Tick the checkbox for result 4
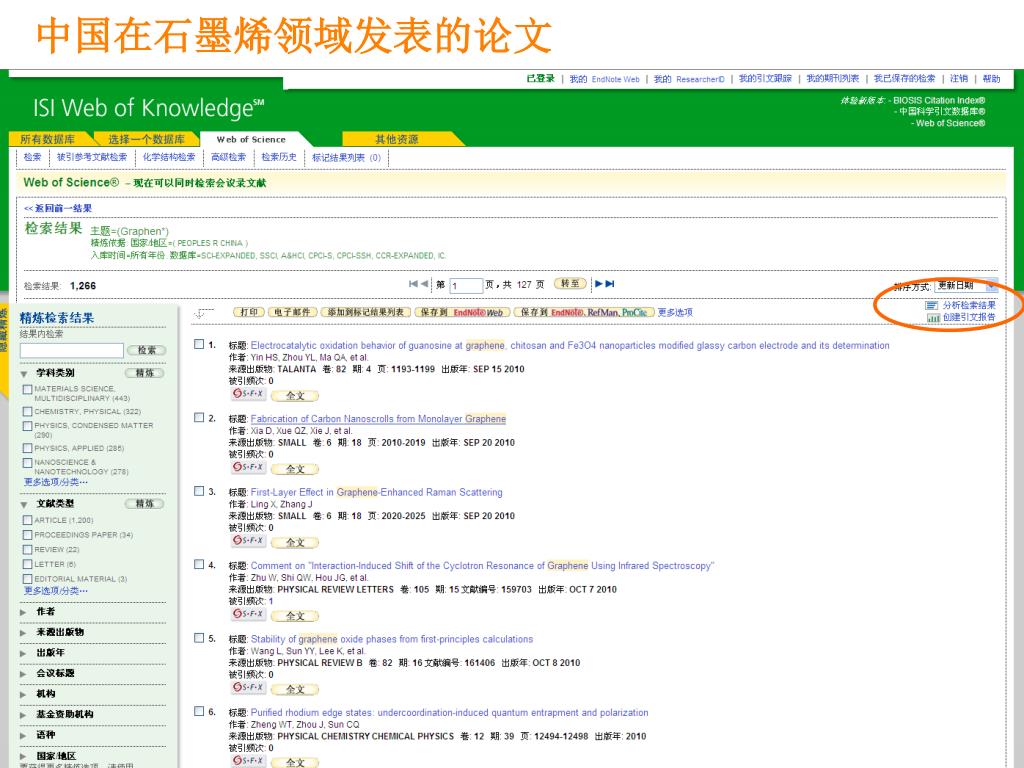Image resolution: width=1024 pixels, height=768 pixels. tap(199, 564)
